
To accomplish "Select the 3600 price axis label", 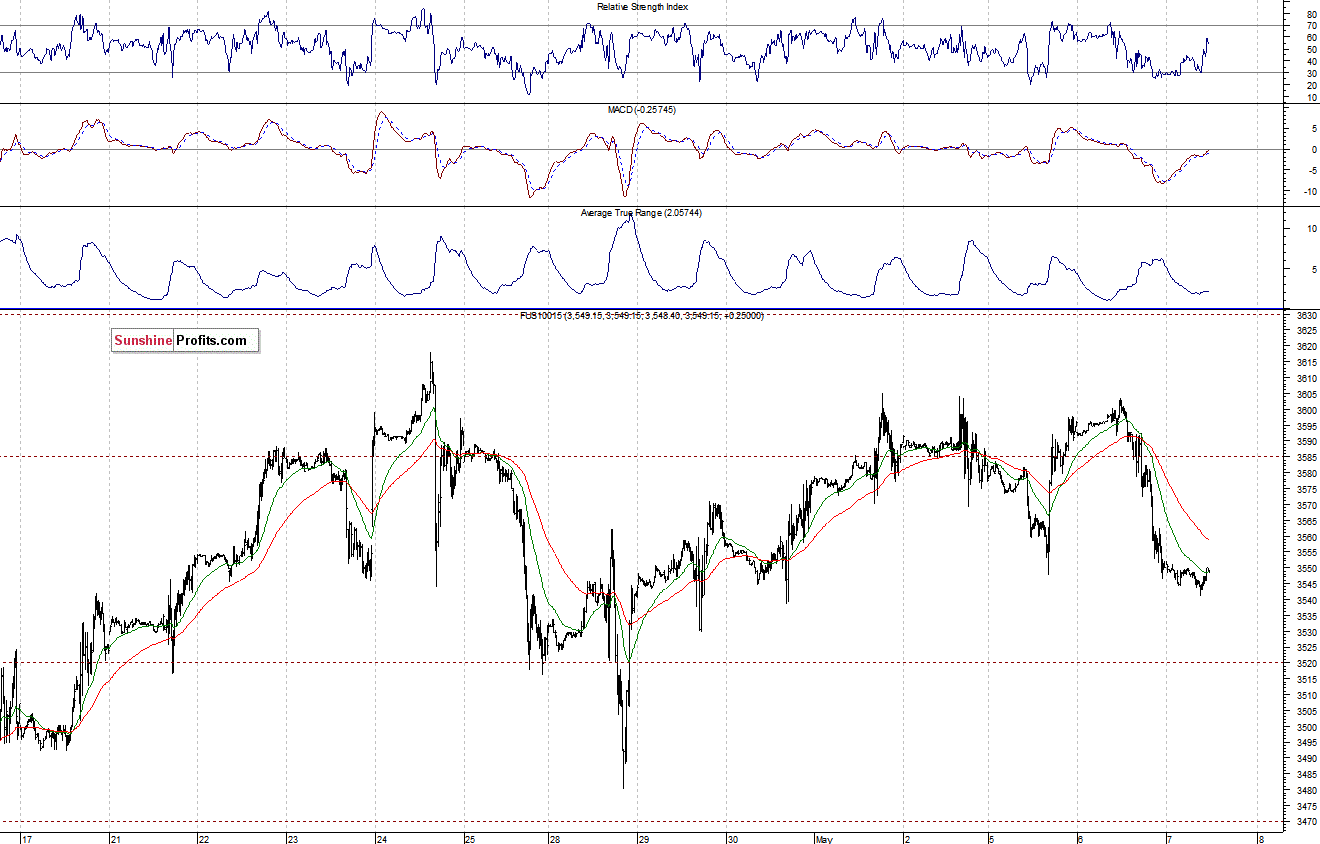I will 1306,410.
